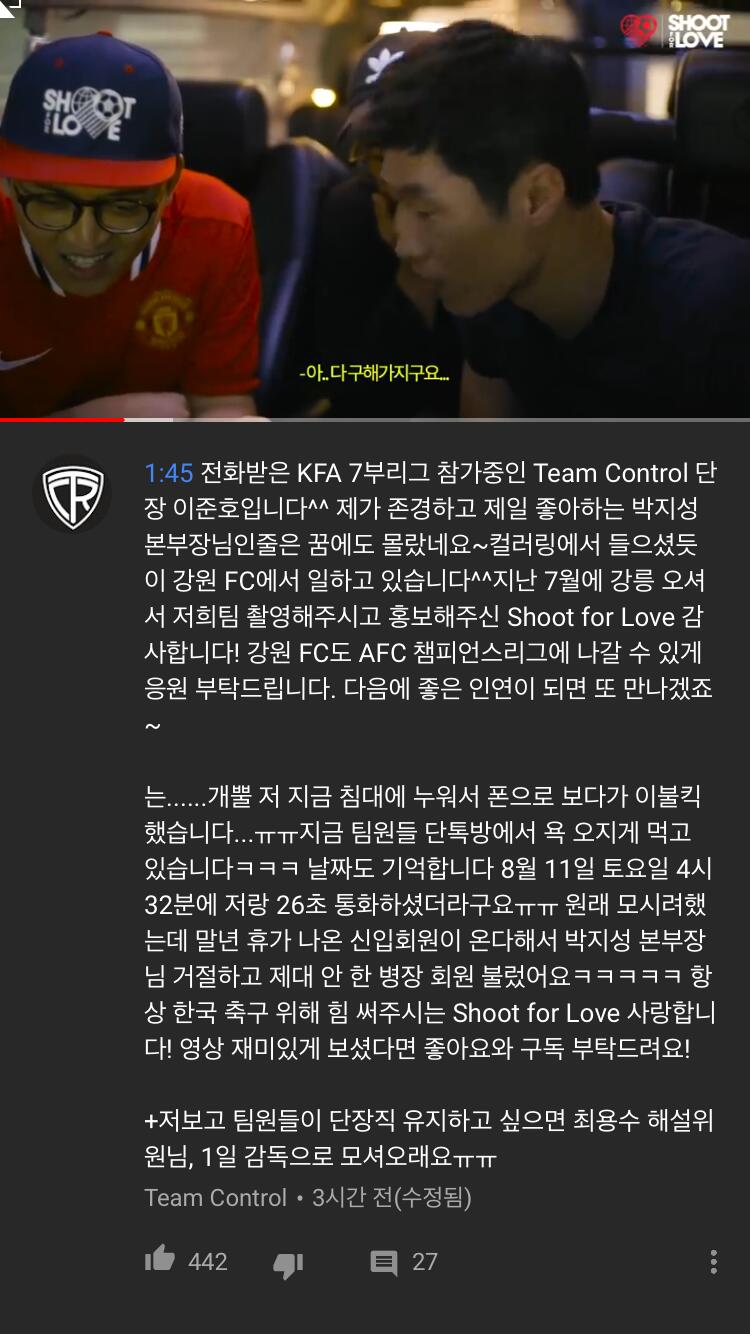Screen dimensions: 750x1334
Task: Tap the white corner arrow at the video's top-left
Action: 10,8
